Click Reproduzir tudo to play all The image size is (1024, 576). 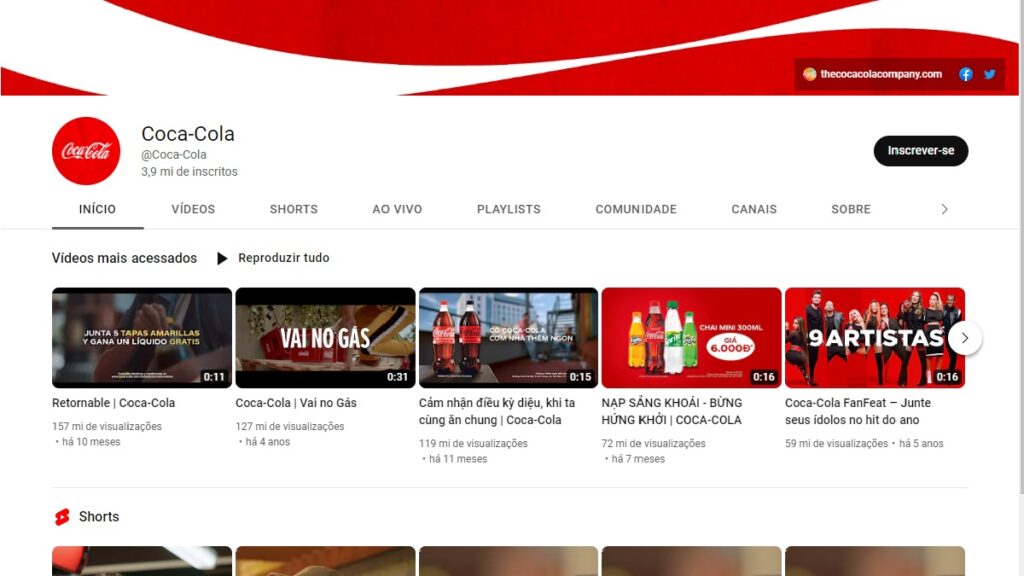point(283,258)
